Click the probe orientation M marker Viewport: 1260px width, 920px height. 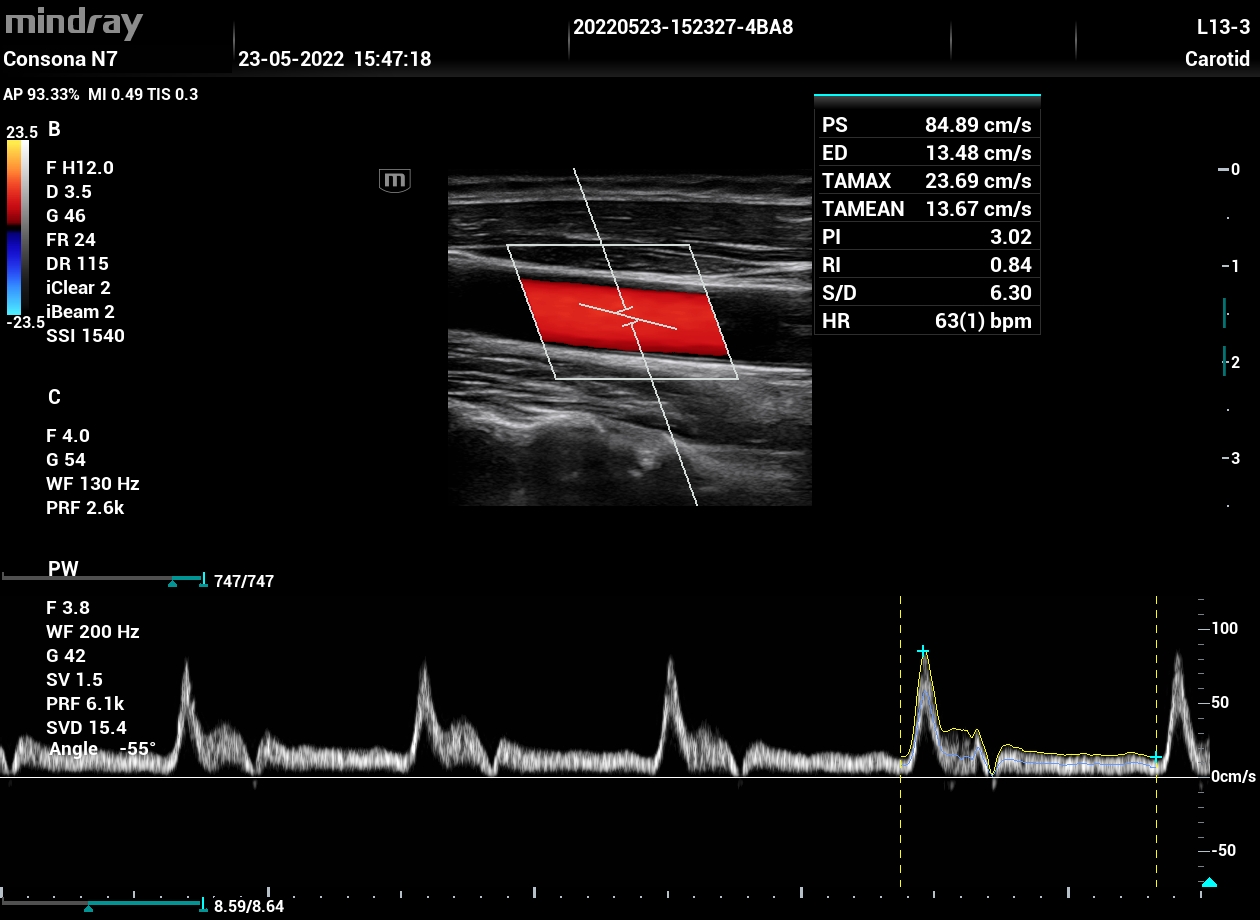[395, 180]
